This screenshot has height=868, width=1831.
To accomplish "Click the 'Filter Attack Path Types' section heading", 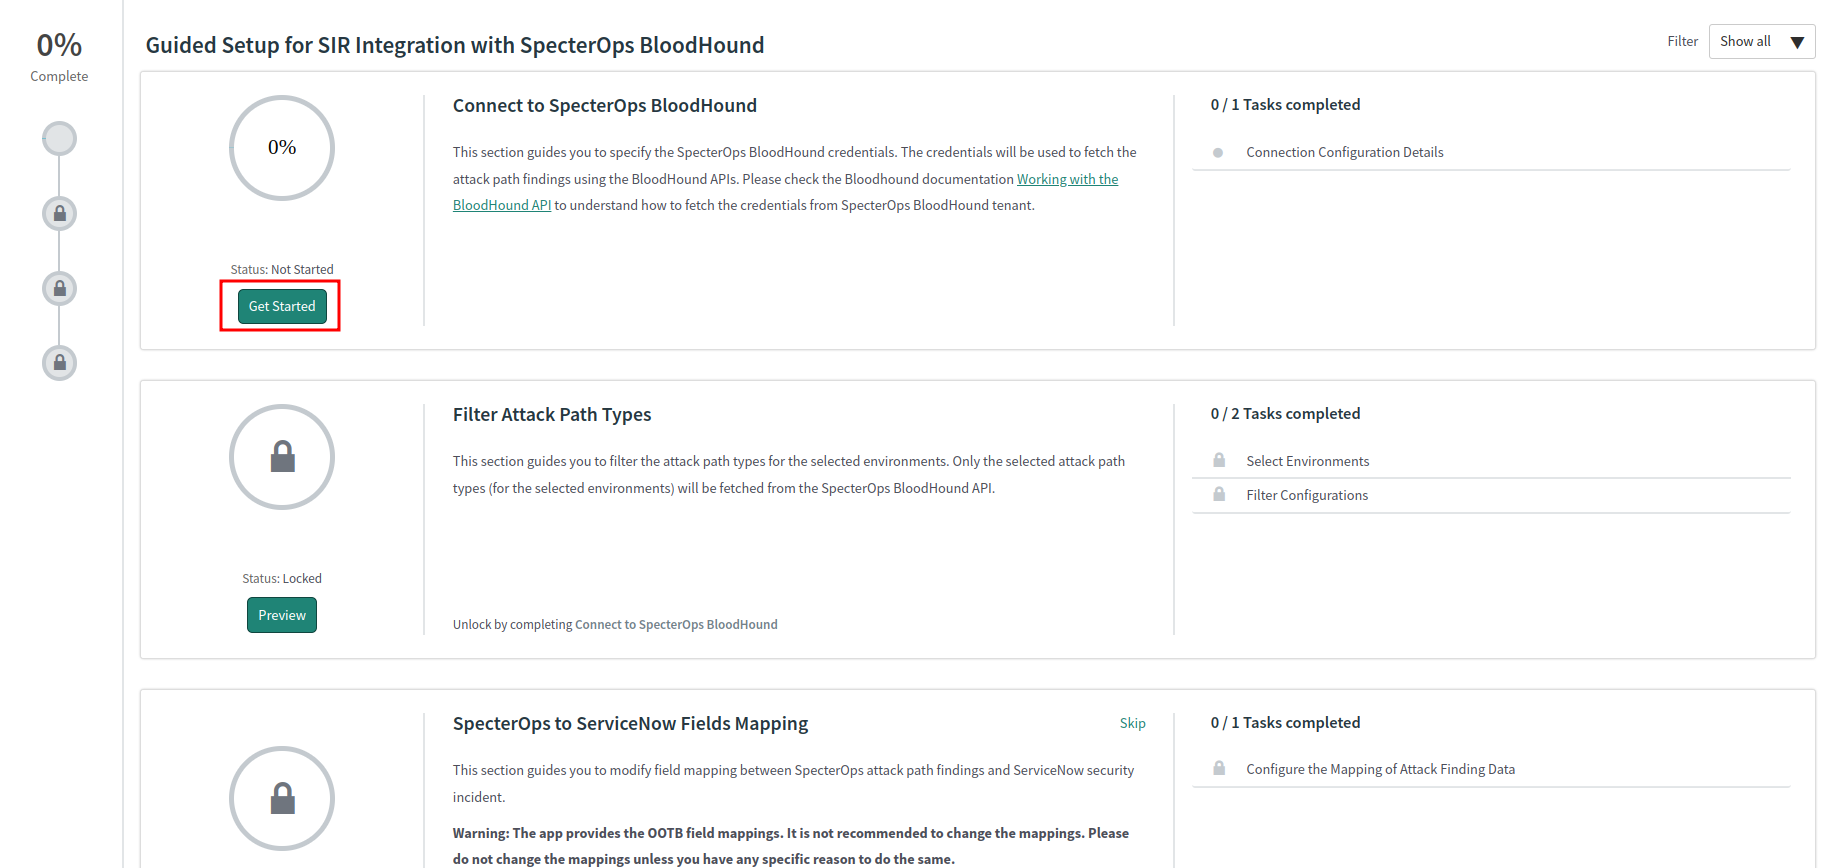I will click(552, 415).
